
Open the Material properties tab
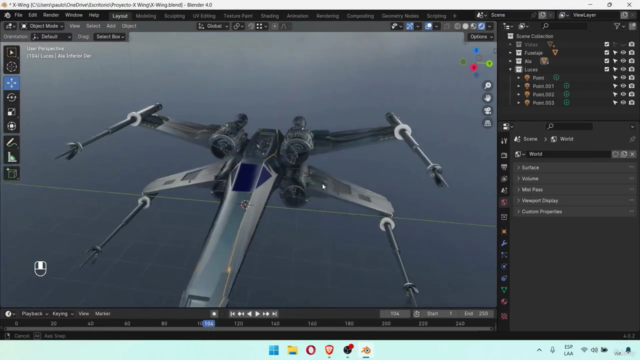point(504,302)
